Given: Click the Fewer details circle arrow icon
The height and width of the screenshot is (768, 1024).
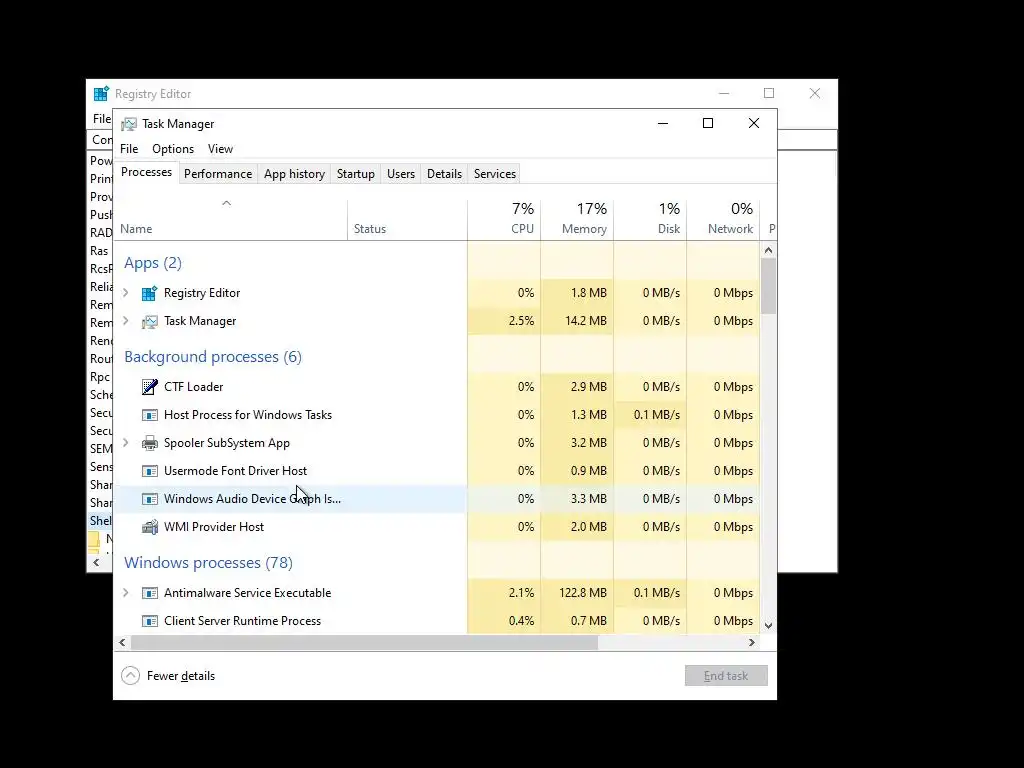Looking at the screenshot, I should (x=131, y=676).
